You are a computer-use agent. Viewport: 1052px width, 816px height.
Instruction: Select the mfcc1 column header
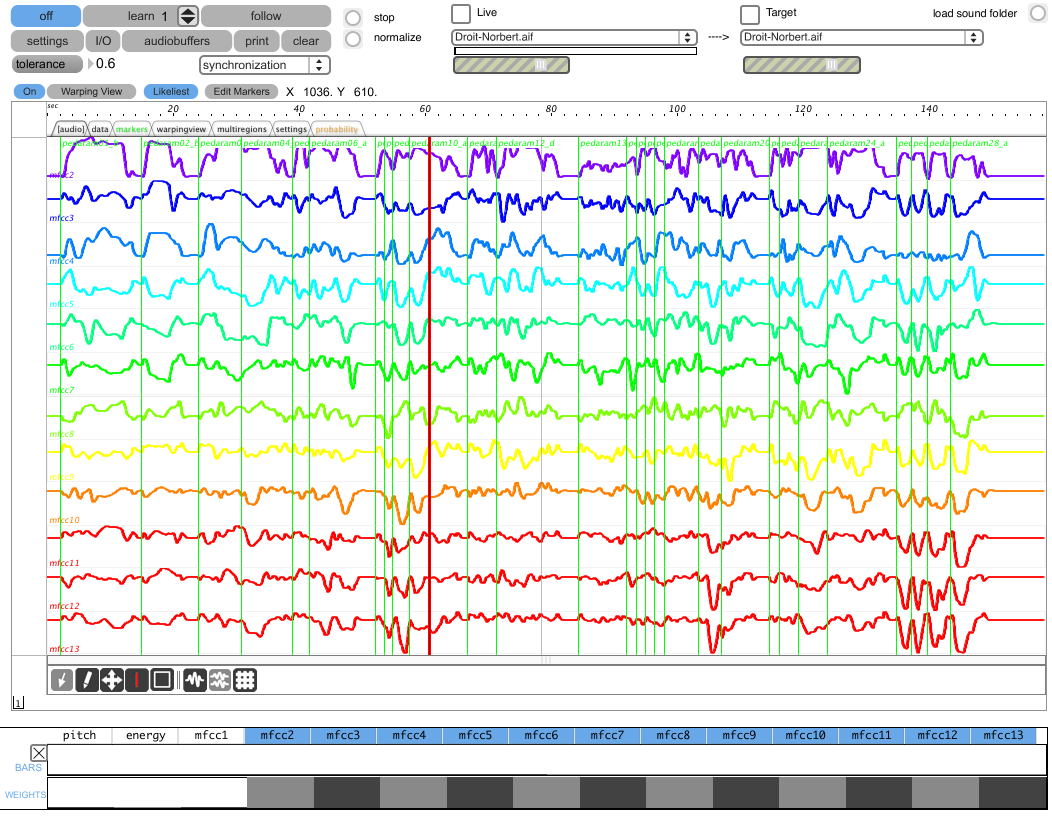pos(211,735)
